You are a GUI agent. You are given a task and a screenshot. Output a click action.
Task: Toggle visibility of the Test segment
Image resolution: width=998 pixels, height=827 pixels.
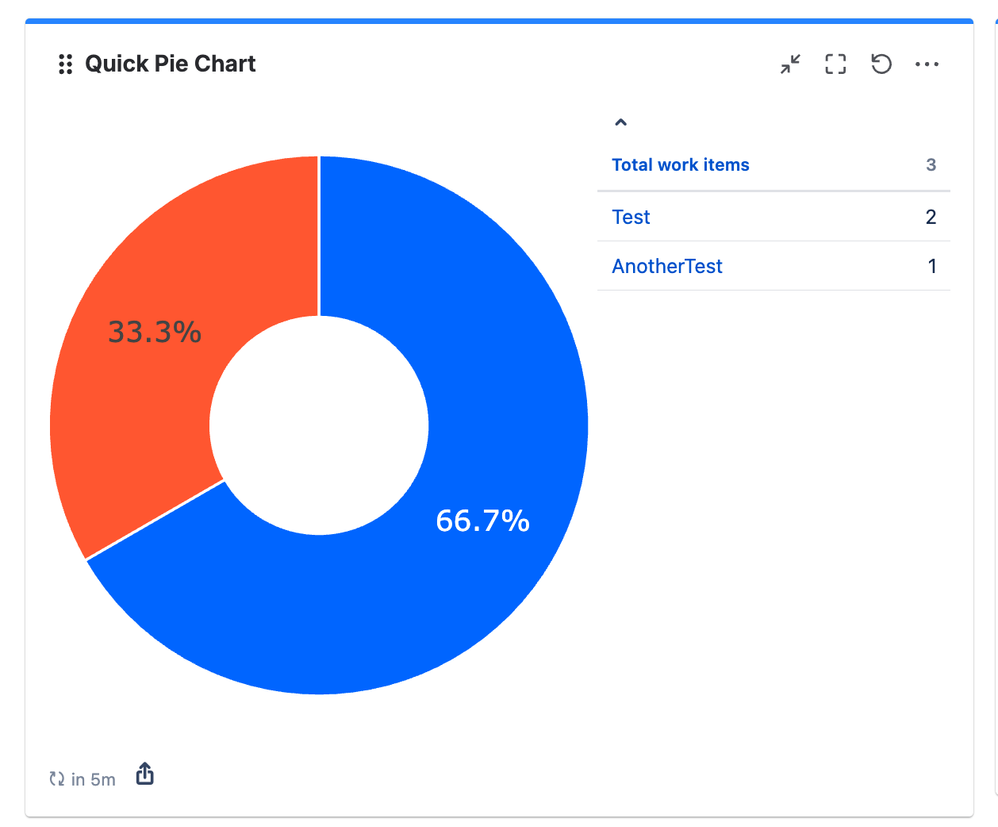pos(631,216)
